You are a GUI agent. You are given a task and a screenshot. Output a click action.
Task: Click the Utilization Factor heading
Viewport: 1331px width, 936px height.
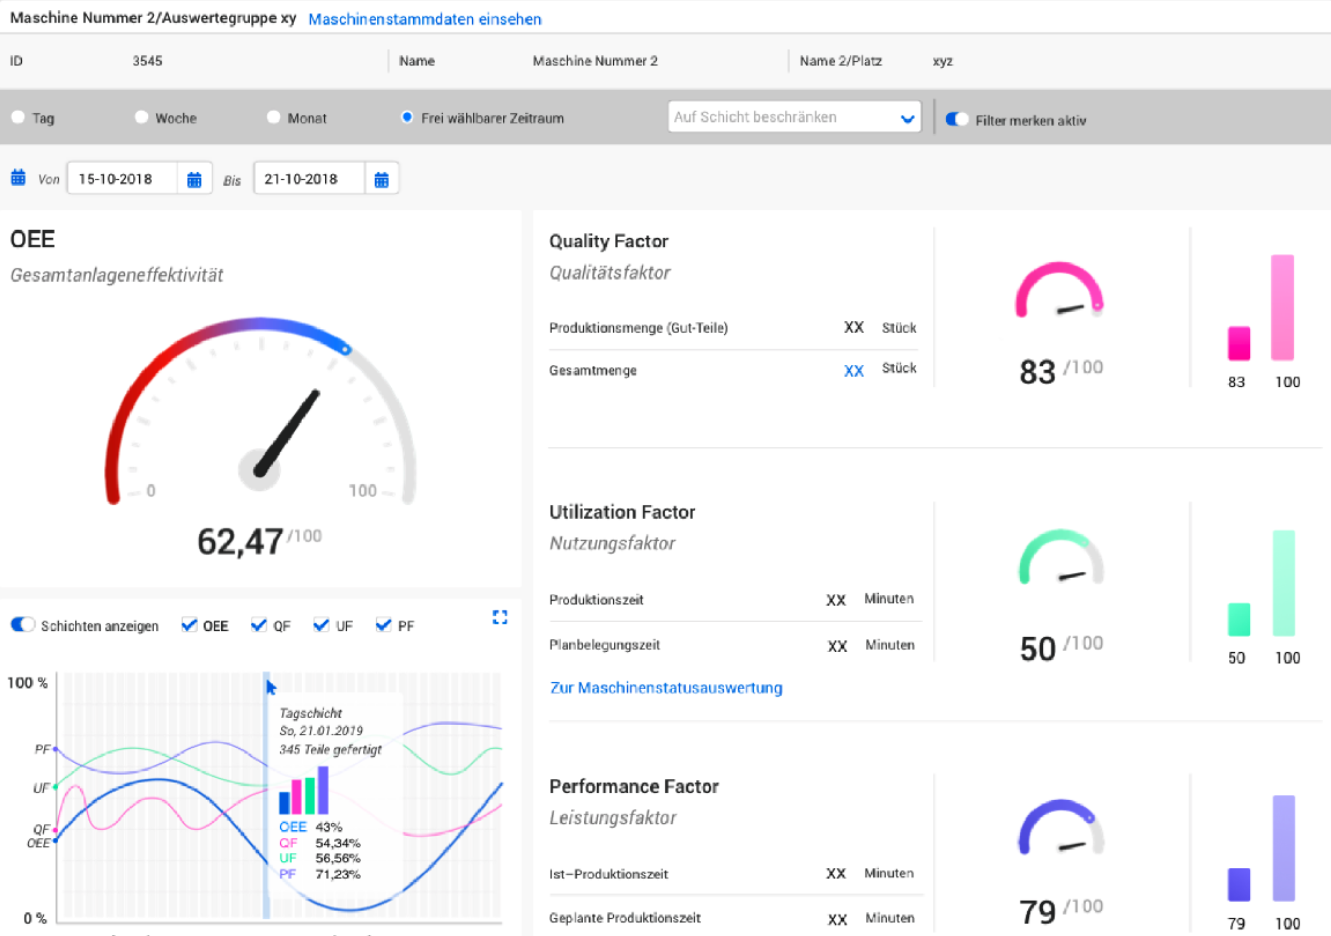622,512
